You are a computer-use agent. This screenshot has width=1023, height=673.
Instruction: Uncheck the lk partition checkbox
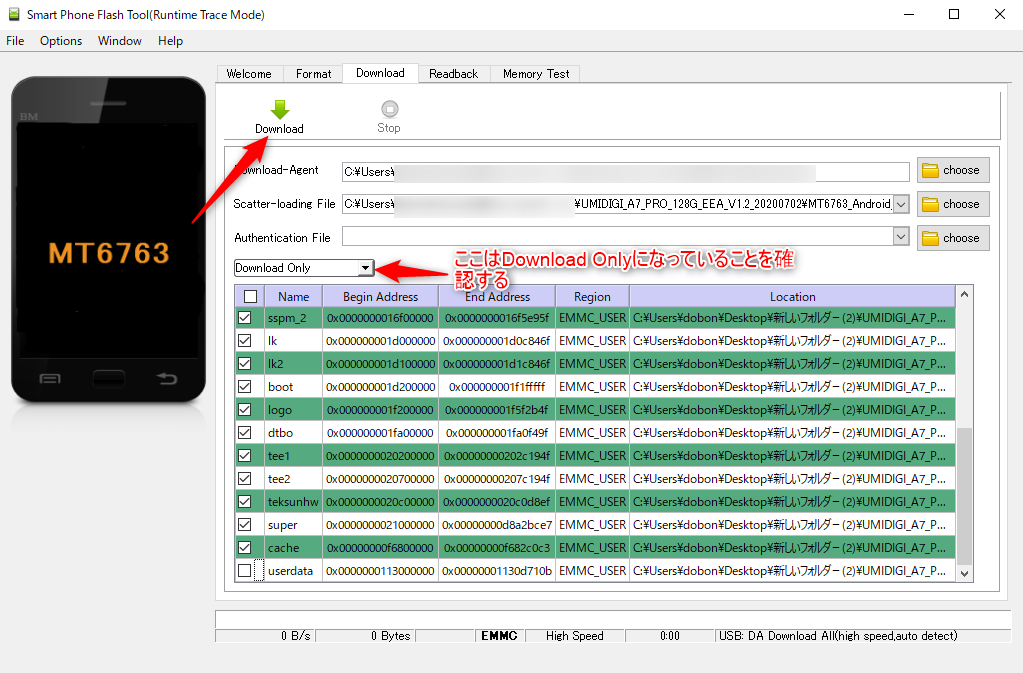245,340
